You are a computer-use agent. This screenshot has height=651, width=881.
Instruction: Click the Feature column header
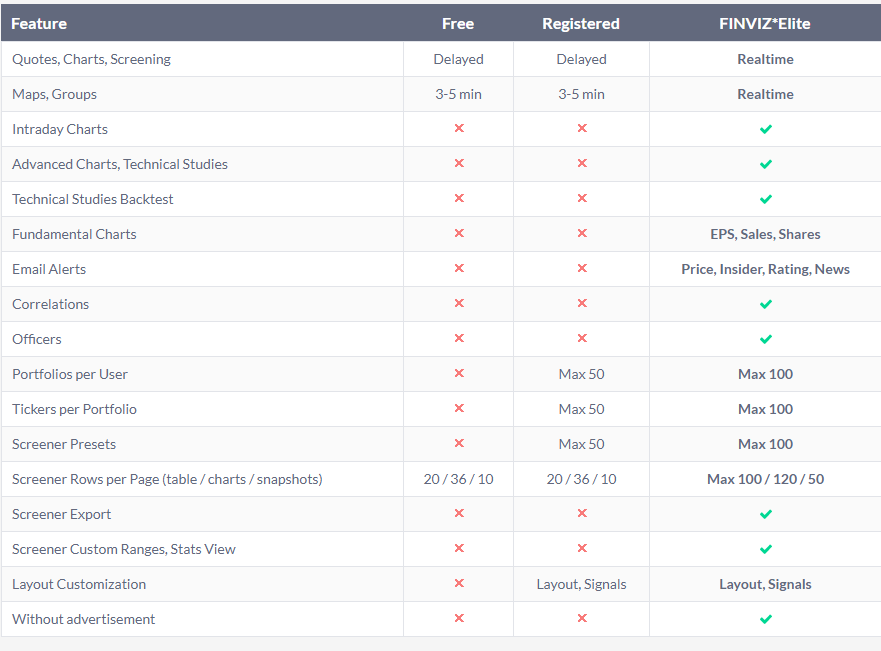click(x=39, y=24)
